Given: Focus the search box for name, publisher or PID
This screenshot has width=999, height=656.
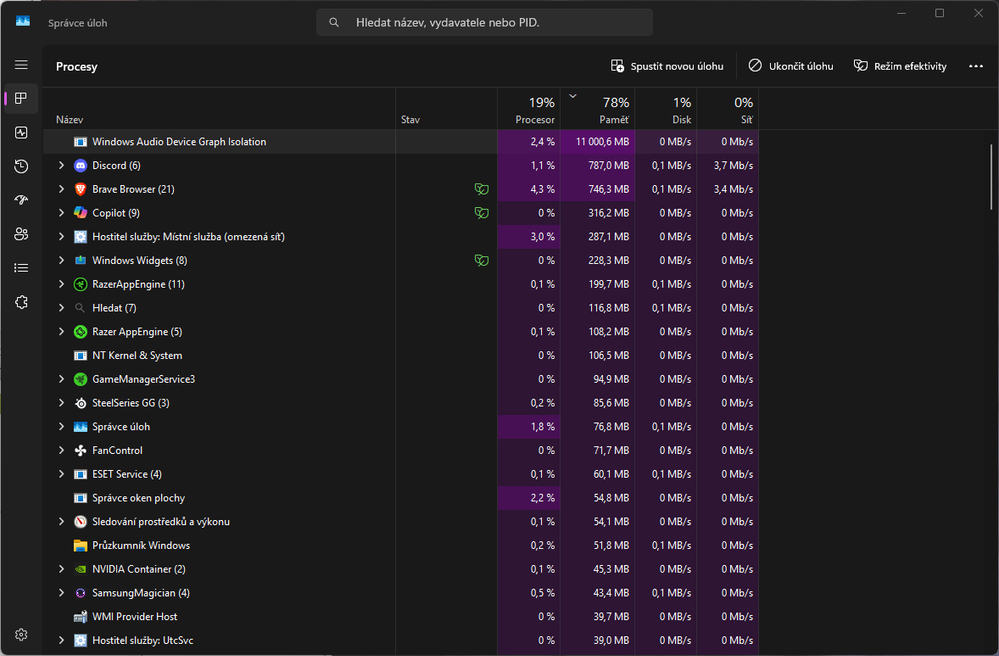Looking at the screenshot, I should (484, 22).
